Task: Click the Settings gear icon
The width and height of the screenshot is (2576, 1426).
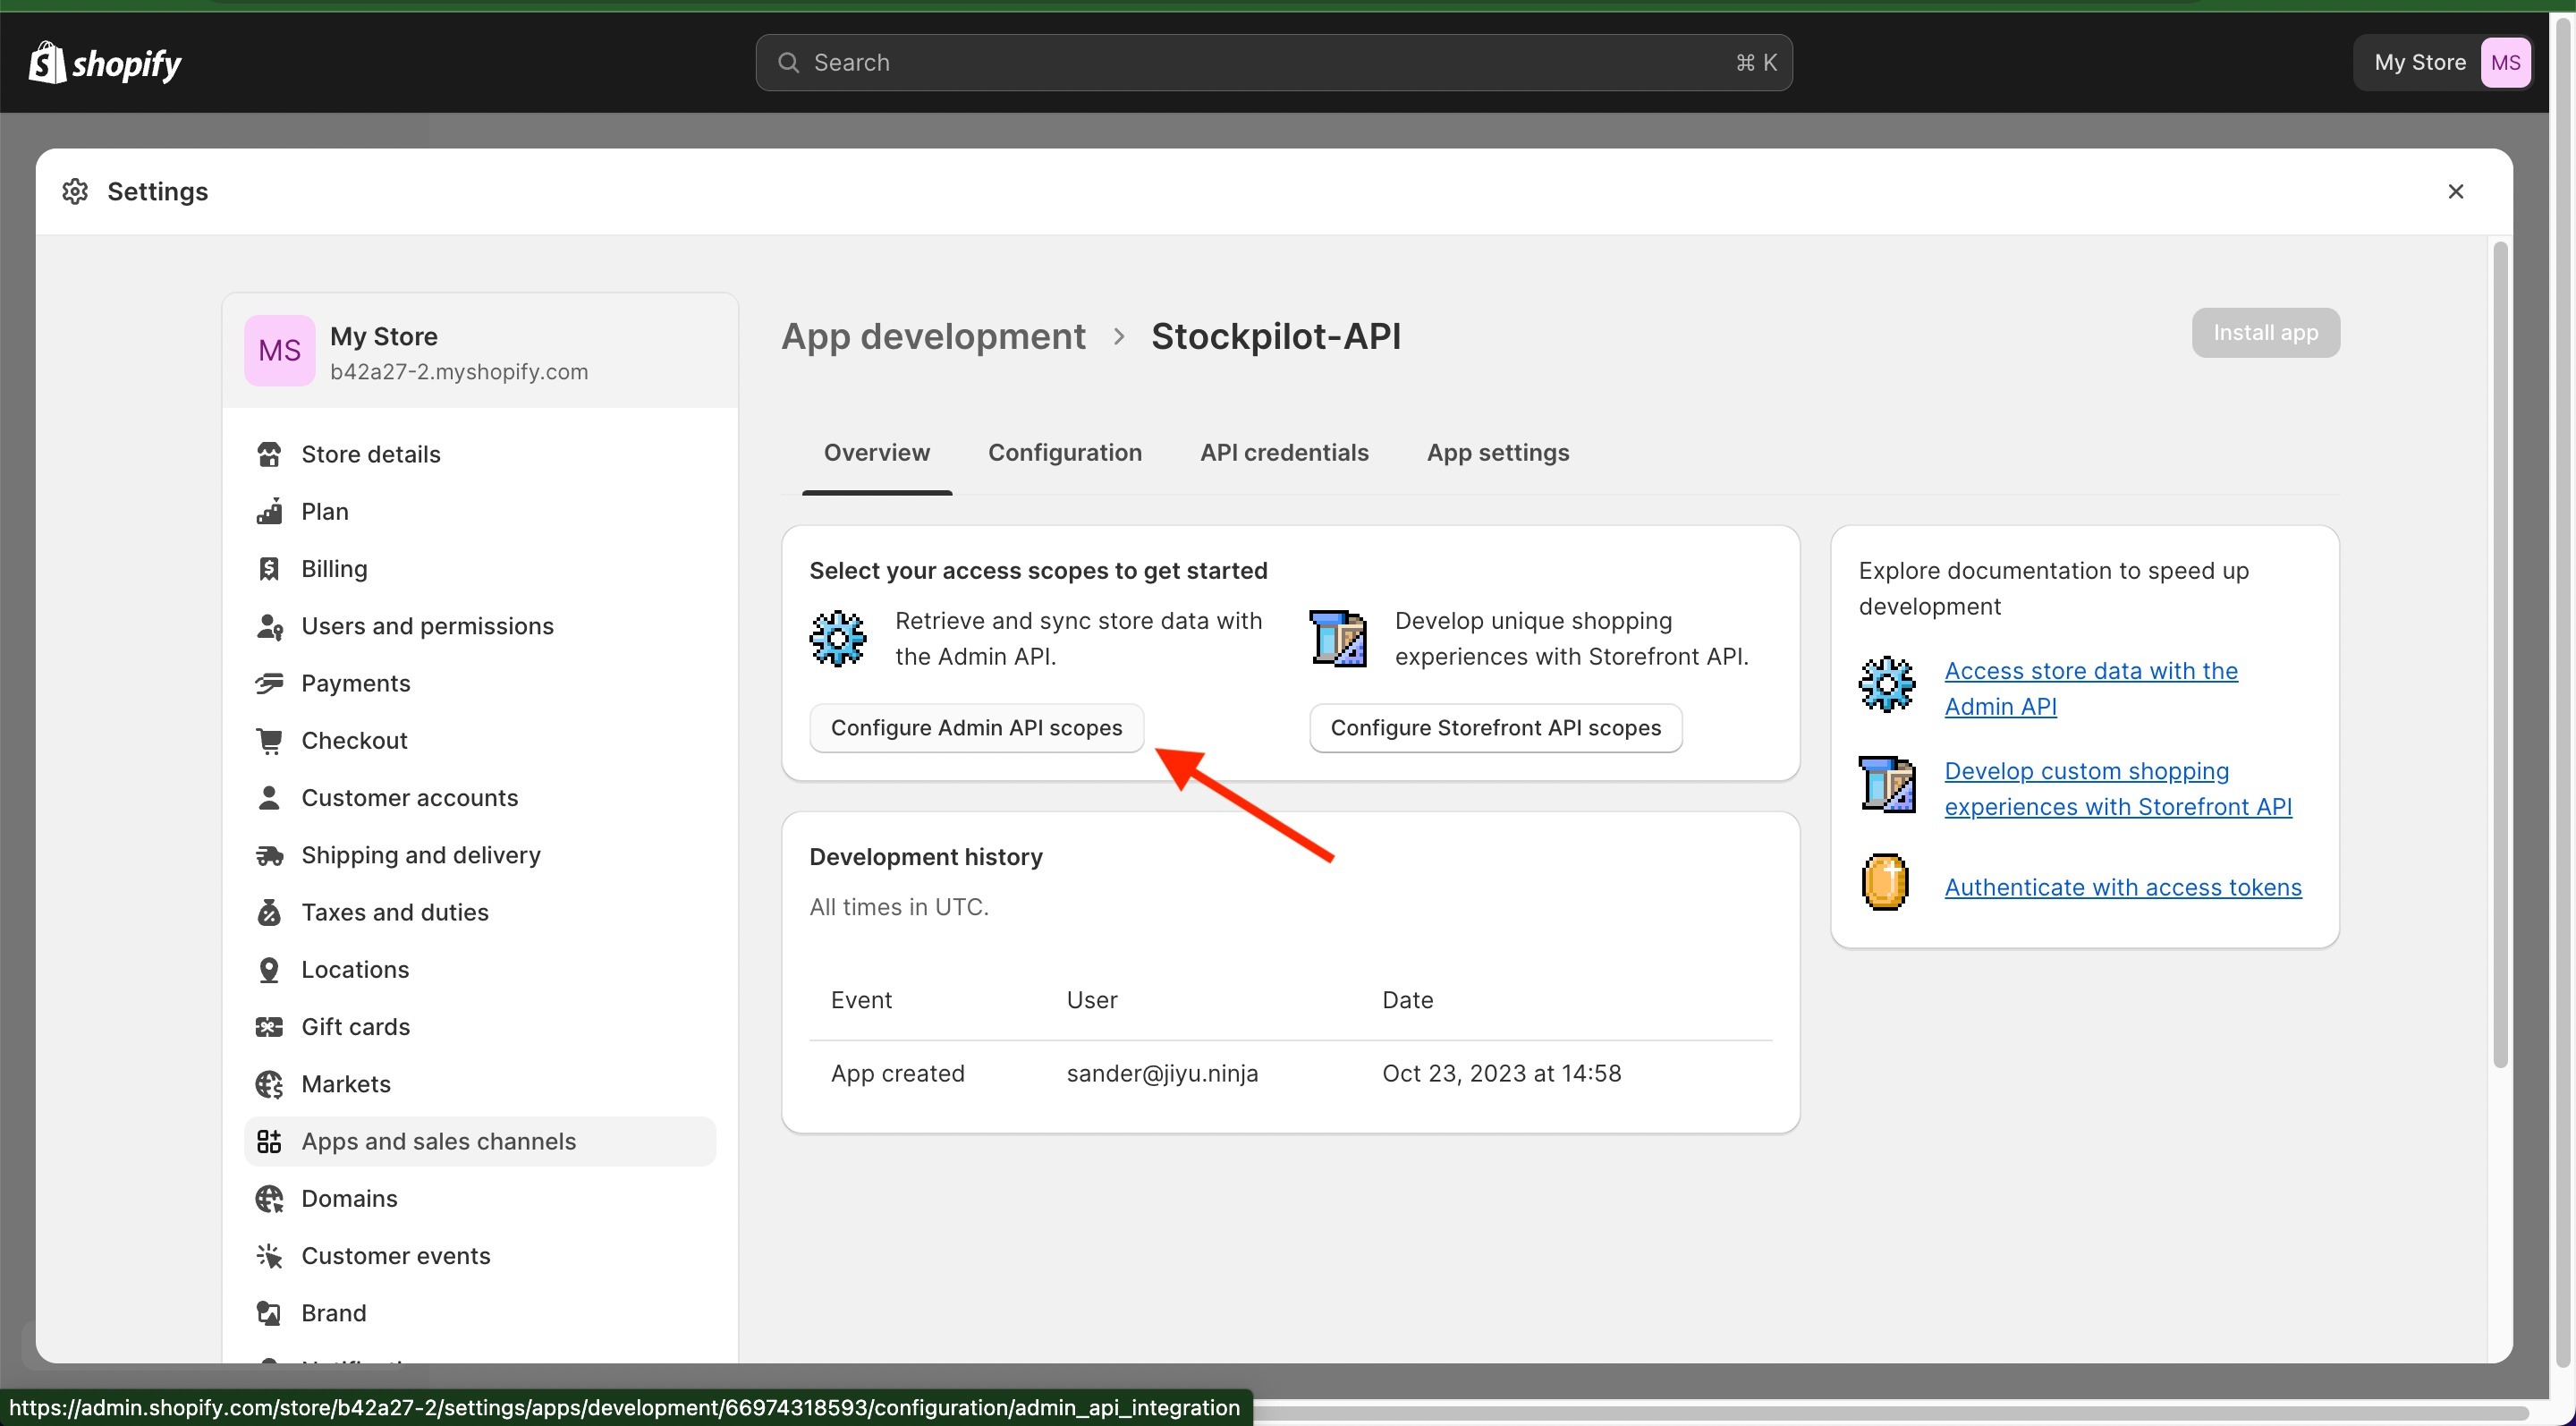Action: coord(75,191)
